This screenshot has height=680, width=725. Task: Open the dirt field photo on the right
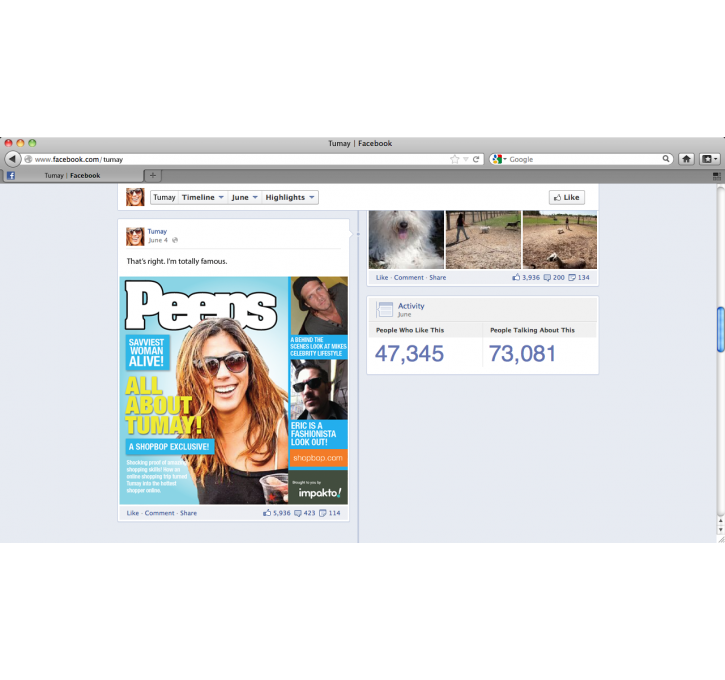[x=560, y=239]
